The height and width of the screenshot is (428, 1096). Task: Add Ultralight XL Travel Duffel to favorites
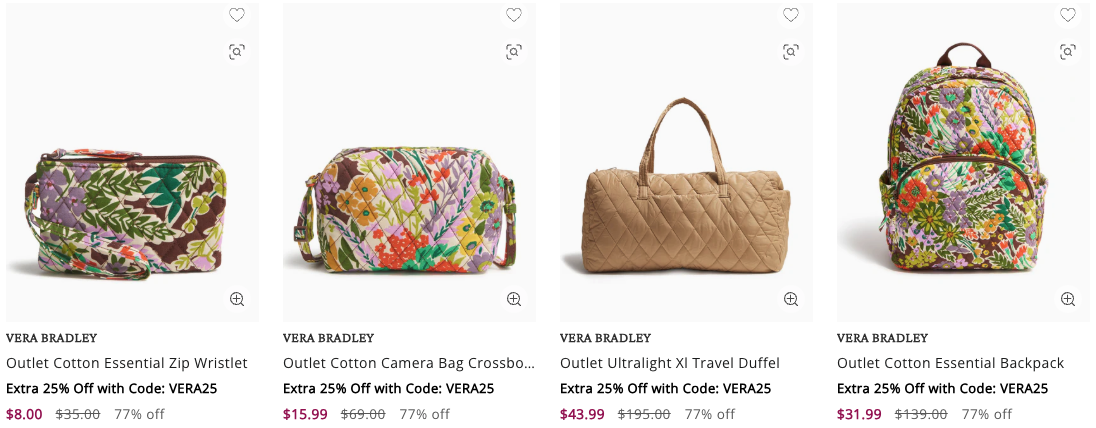coord(791,15)
